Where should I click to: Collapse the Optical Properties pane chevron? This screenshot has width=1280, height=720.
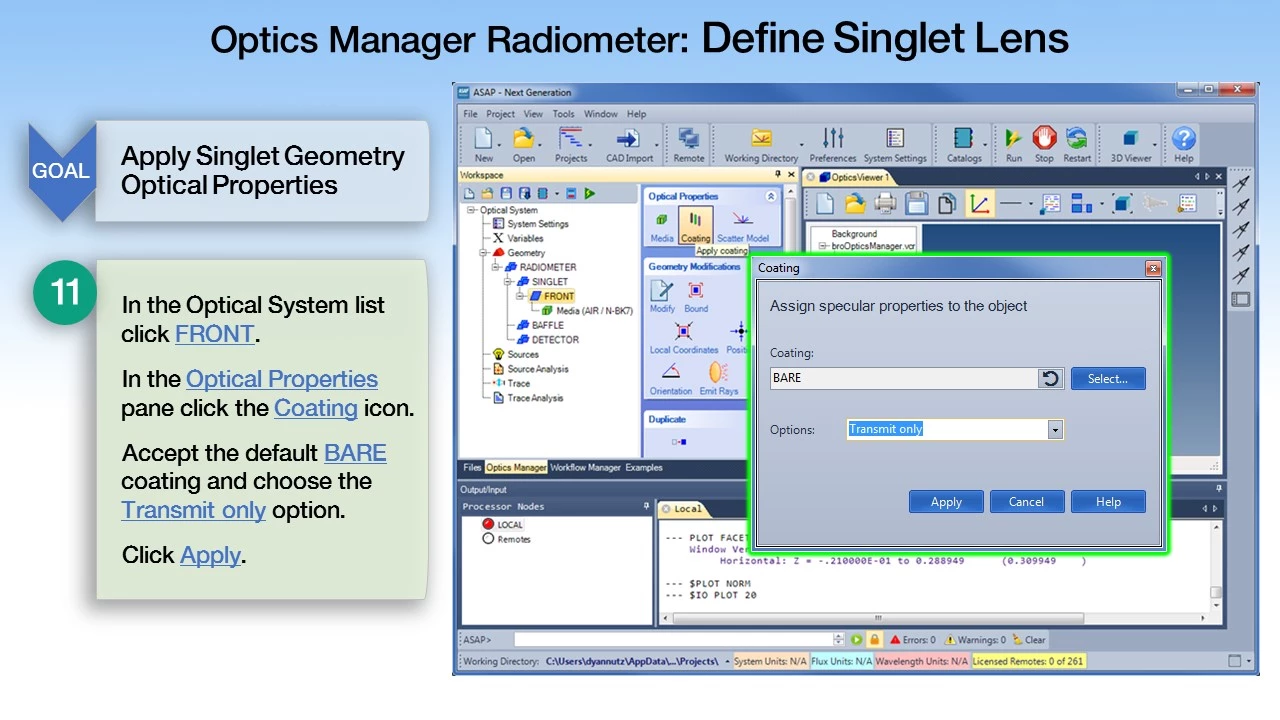[770, 197]
